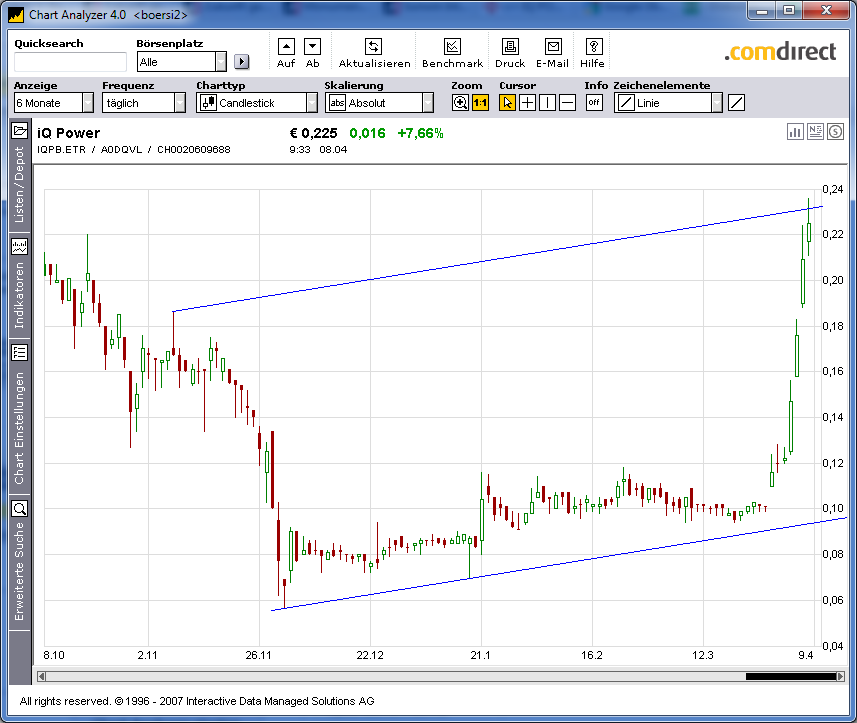Open Hilfe help icon
This screenshot has width=857, height=723.
593,47
